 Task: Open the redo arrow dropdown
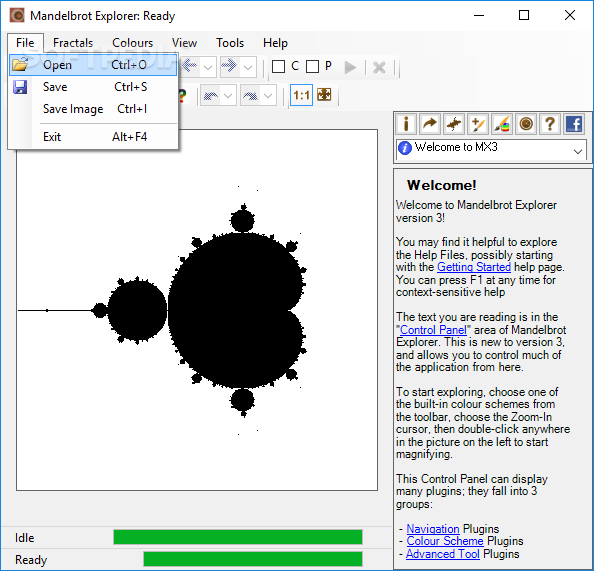click(268, 95)
